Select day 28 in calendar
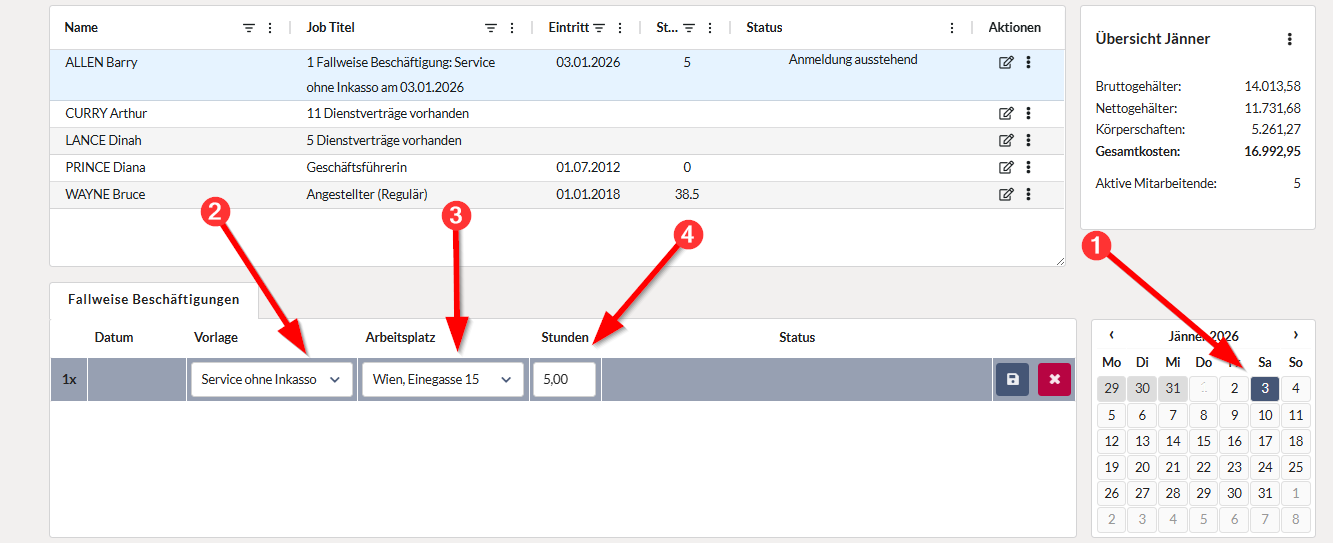 1173,492
